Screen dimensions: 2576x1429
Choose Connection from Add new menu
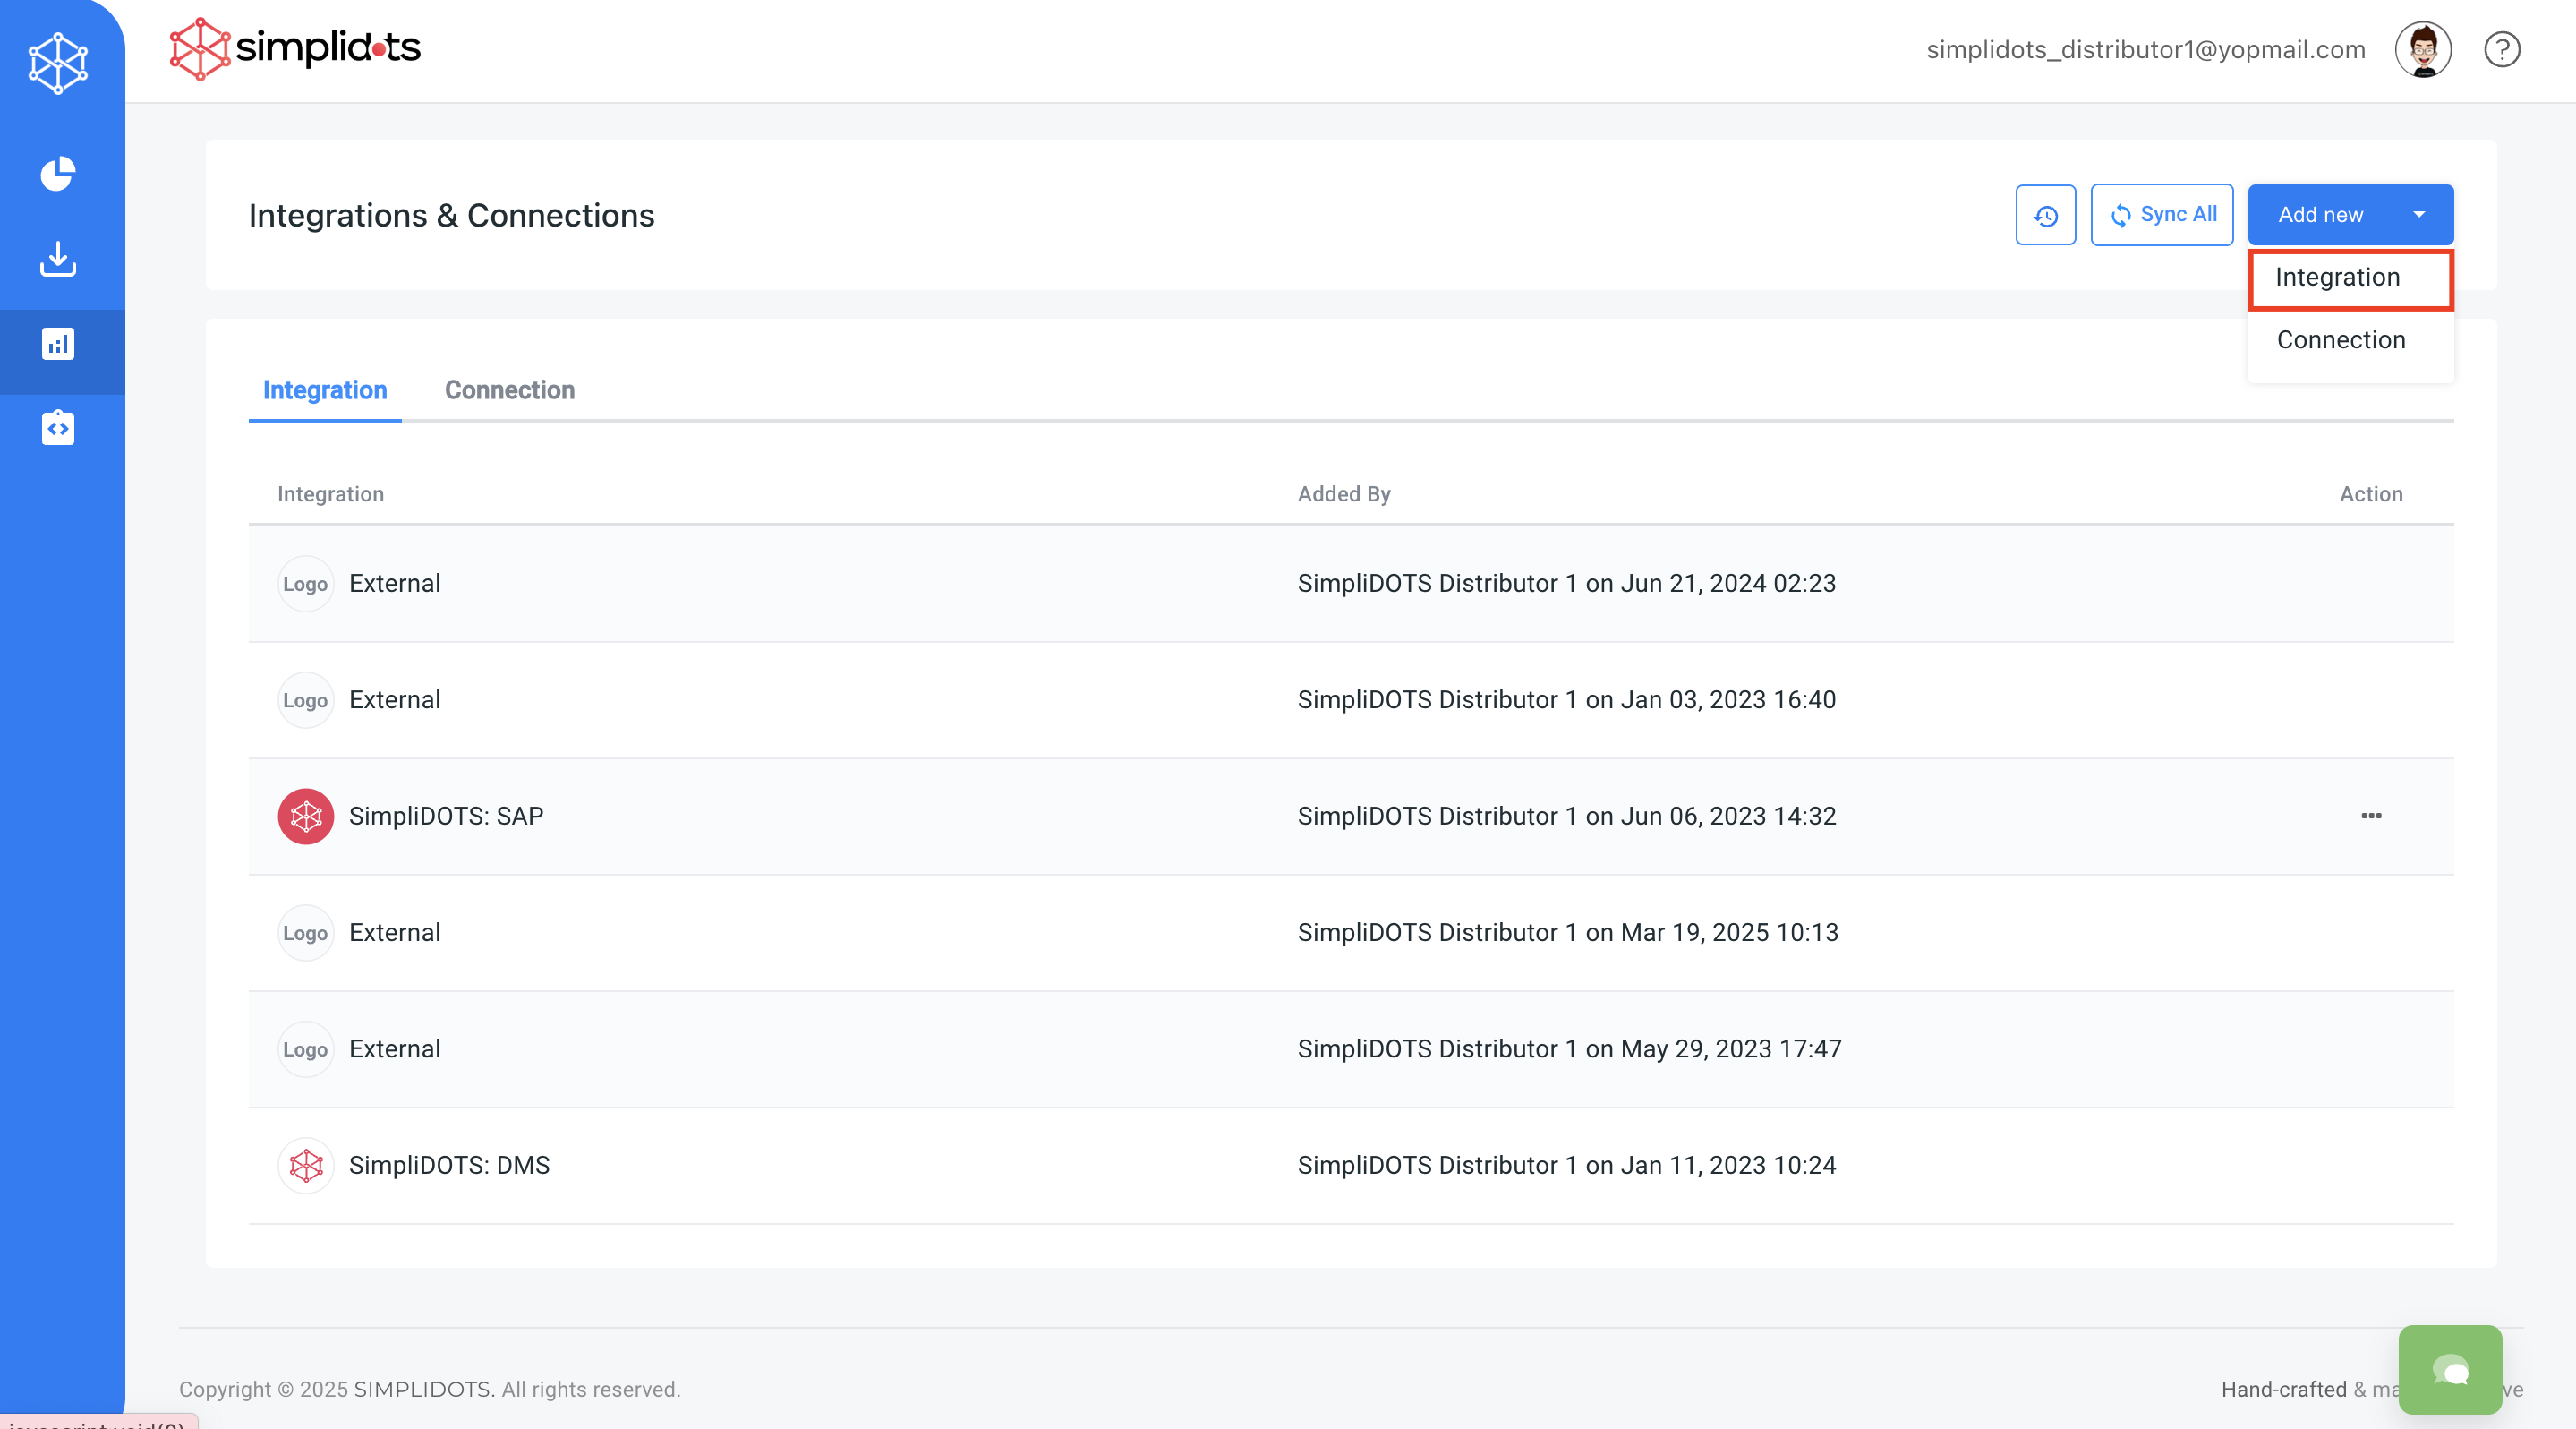point(2340,340)
